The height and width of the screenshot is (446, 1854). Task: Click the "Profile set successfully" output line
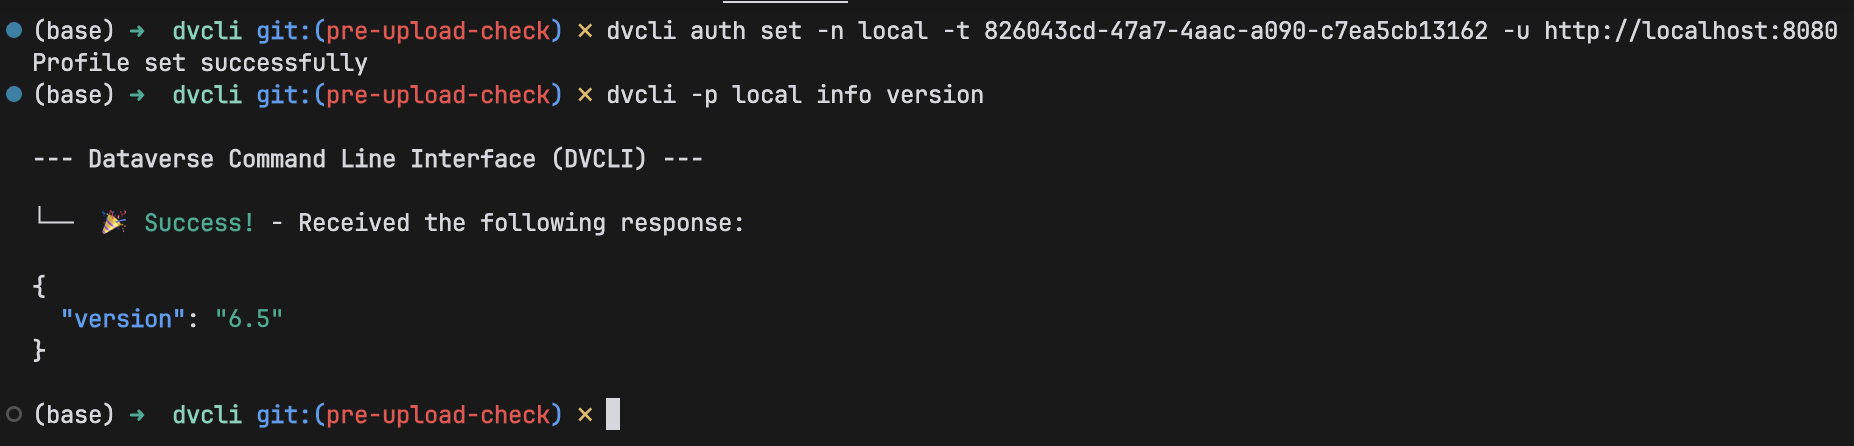[x=200, y=63]
